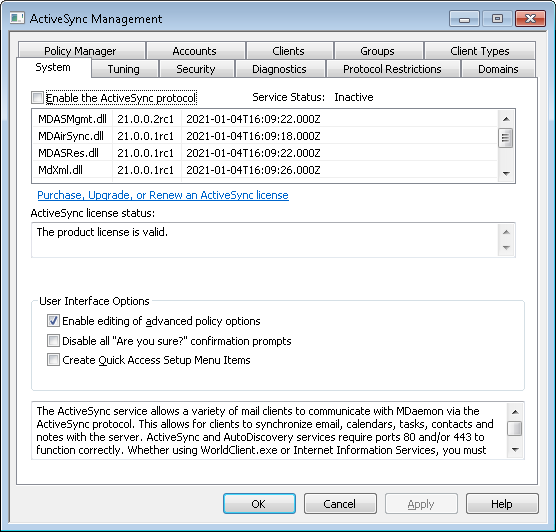
Task: Enable the ActiveSync protocol checkbox
Action: coord(37,98)
